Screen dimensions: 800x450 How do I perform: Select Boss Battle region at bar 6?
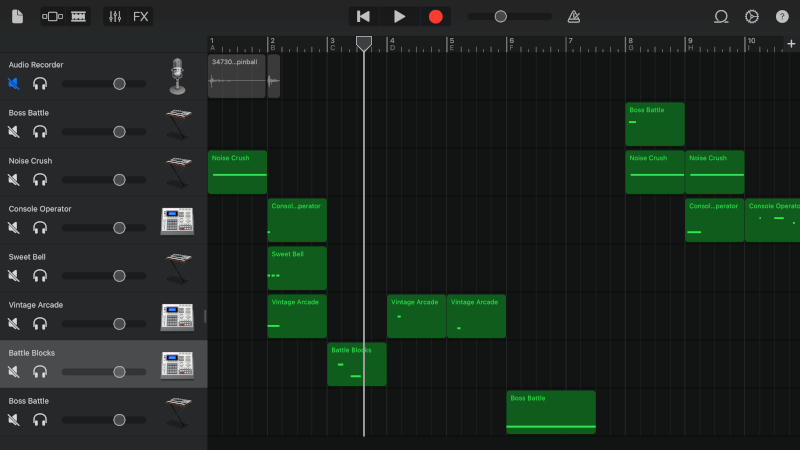[x=551, y=412]
